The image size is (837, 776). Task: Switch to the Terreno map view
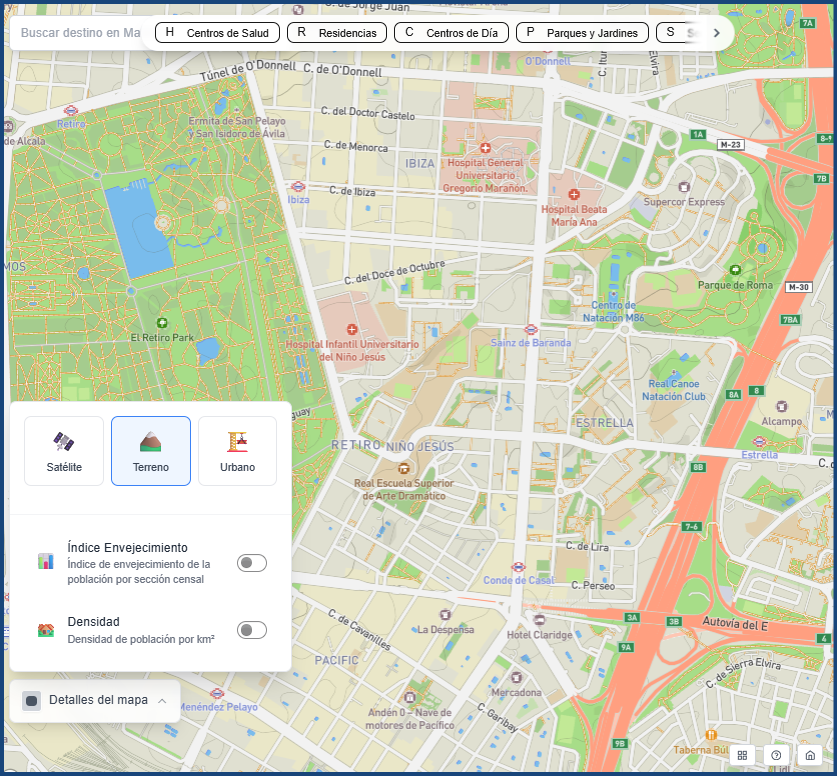pyautogui.click(x=151, y=451)
